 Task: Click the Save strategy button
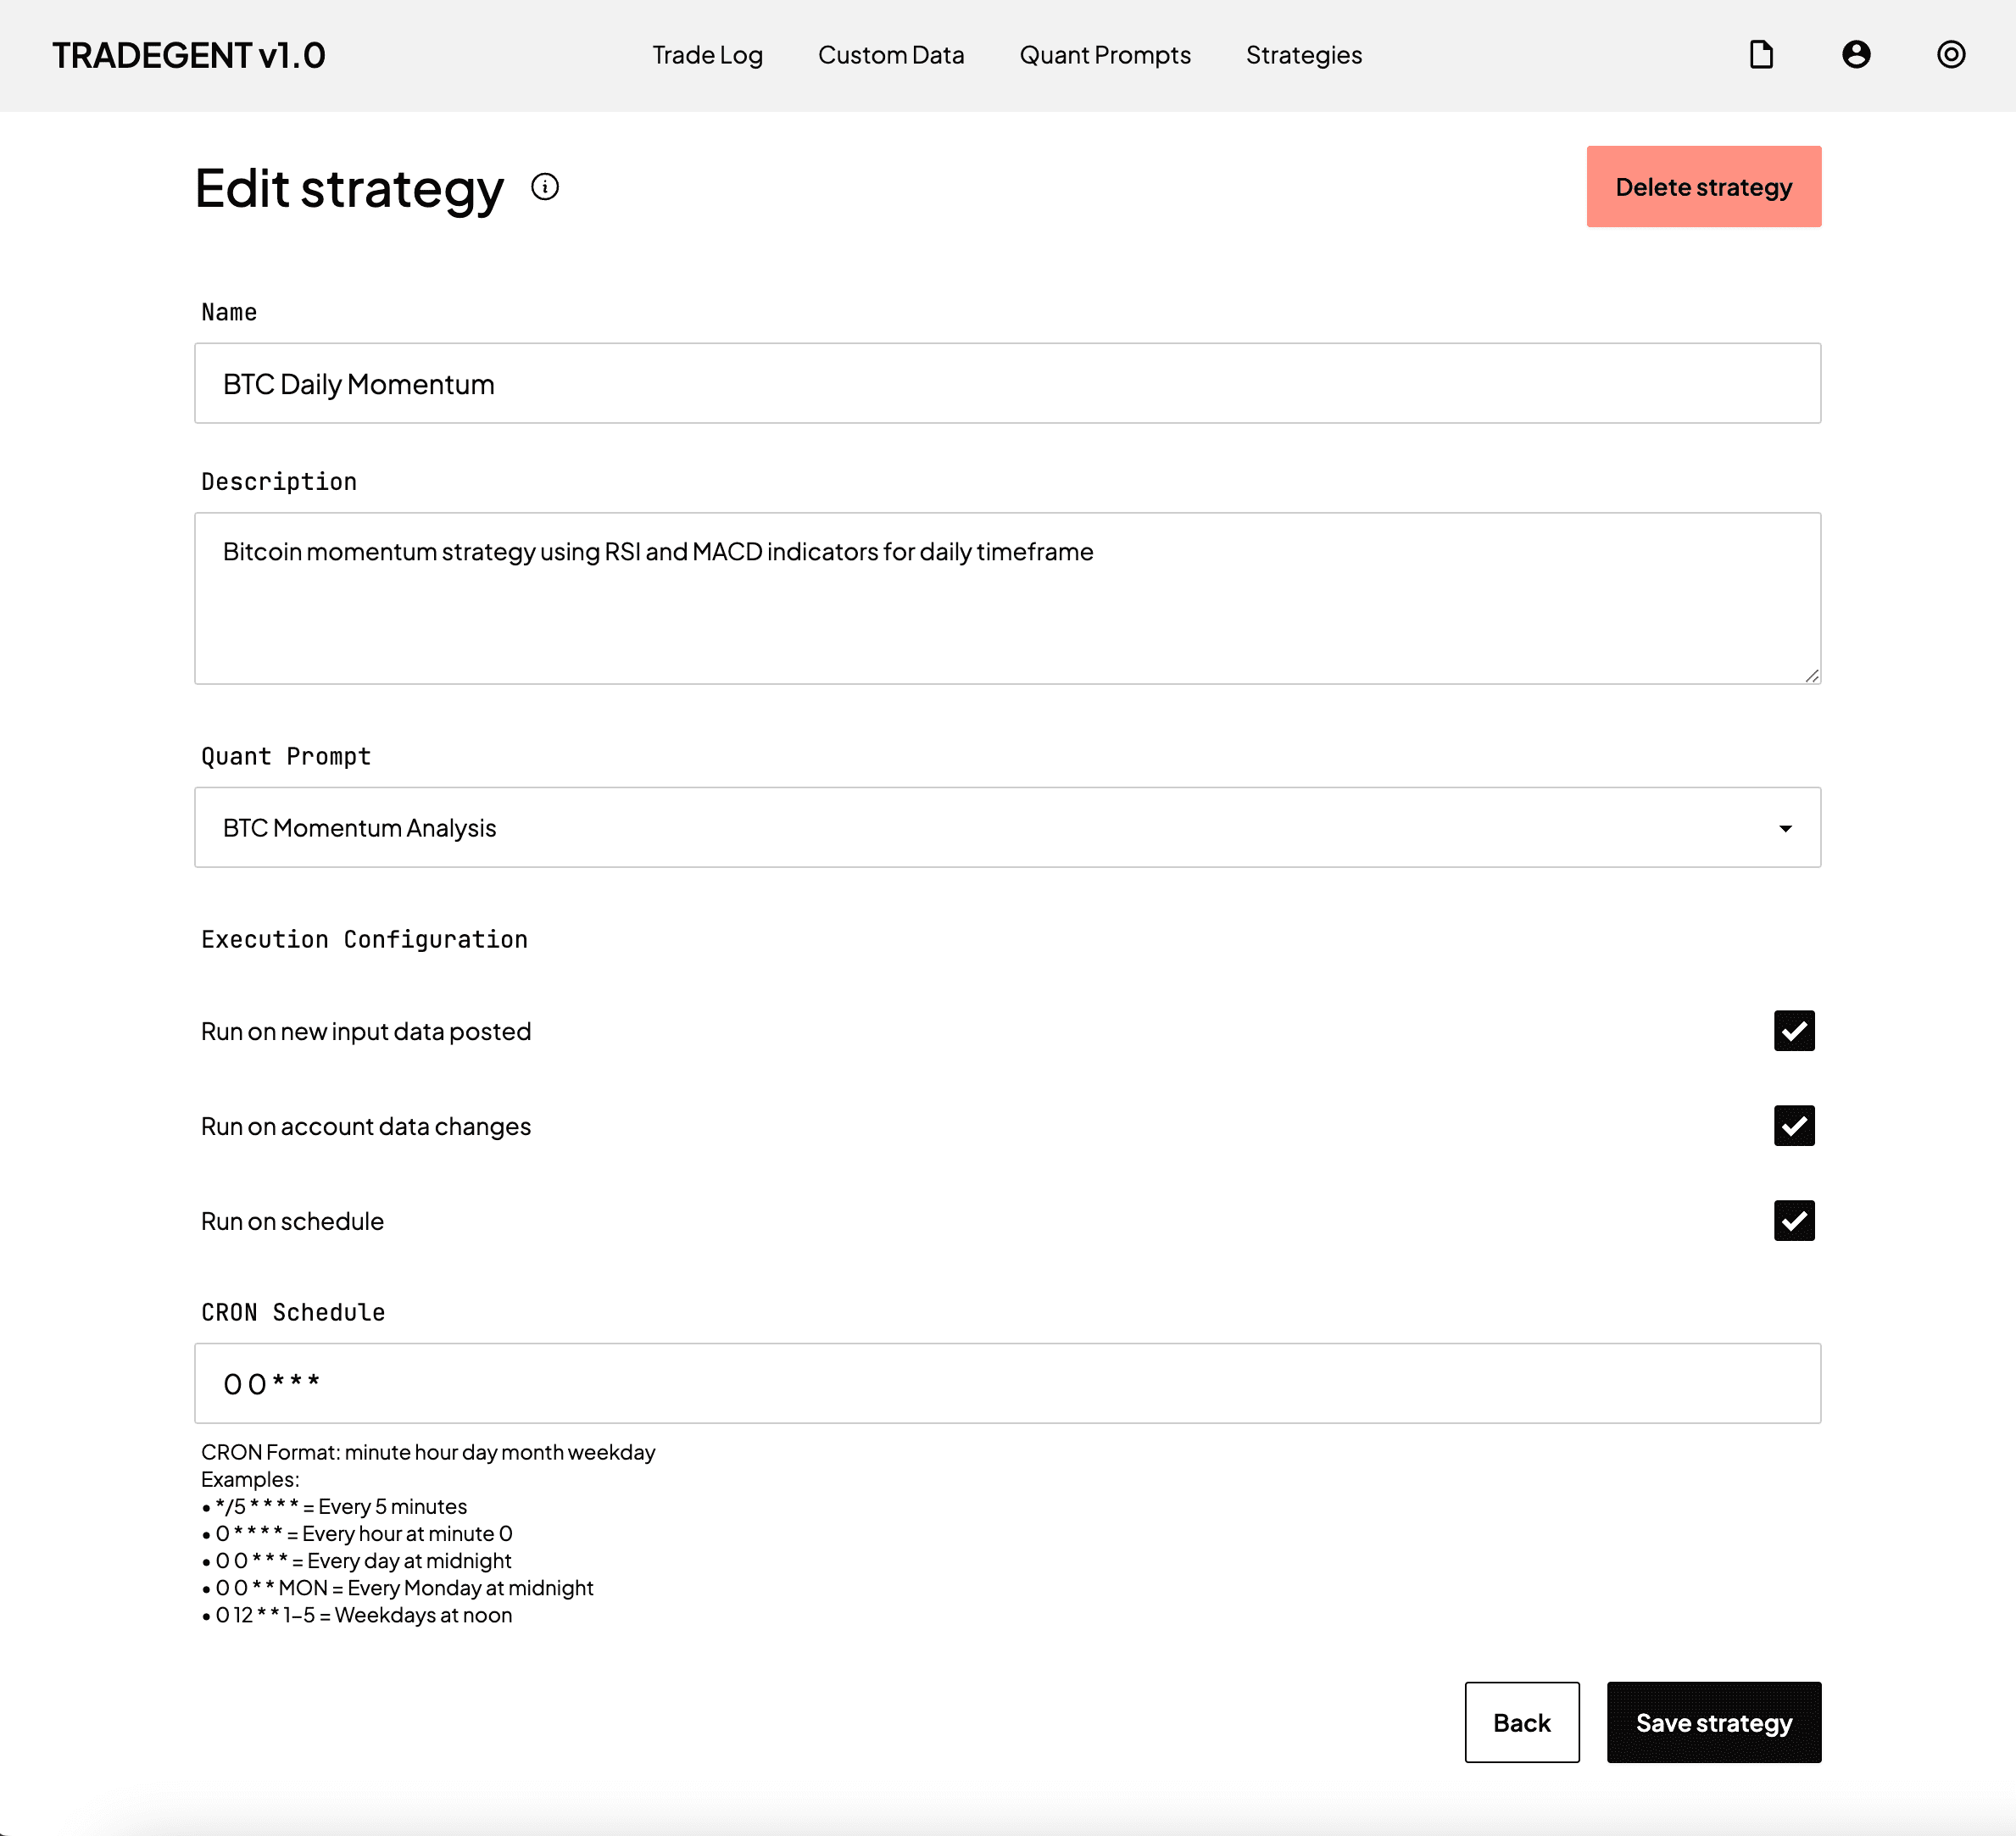click(1713, 1723)
